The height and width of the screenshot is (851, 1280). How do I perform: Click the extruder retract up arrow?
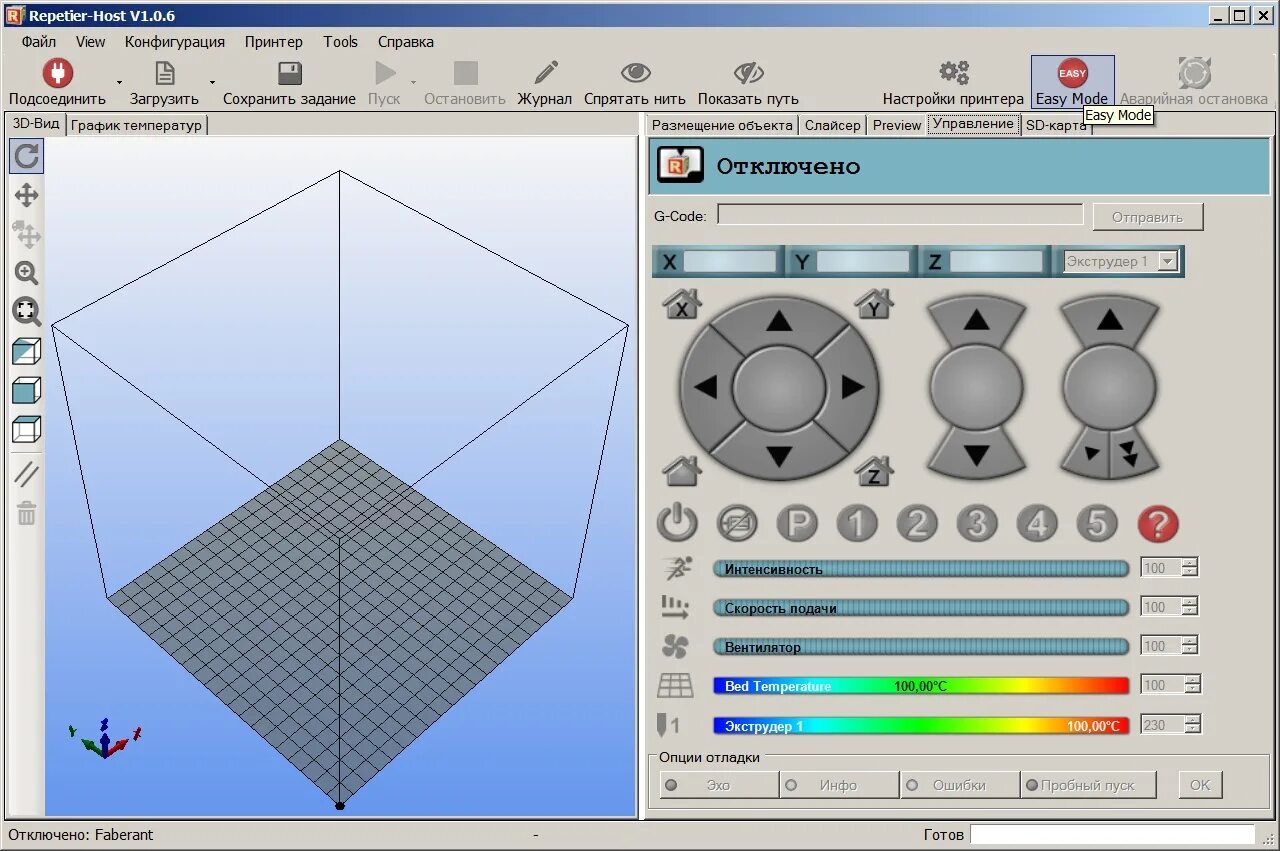point(1110,320)
